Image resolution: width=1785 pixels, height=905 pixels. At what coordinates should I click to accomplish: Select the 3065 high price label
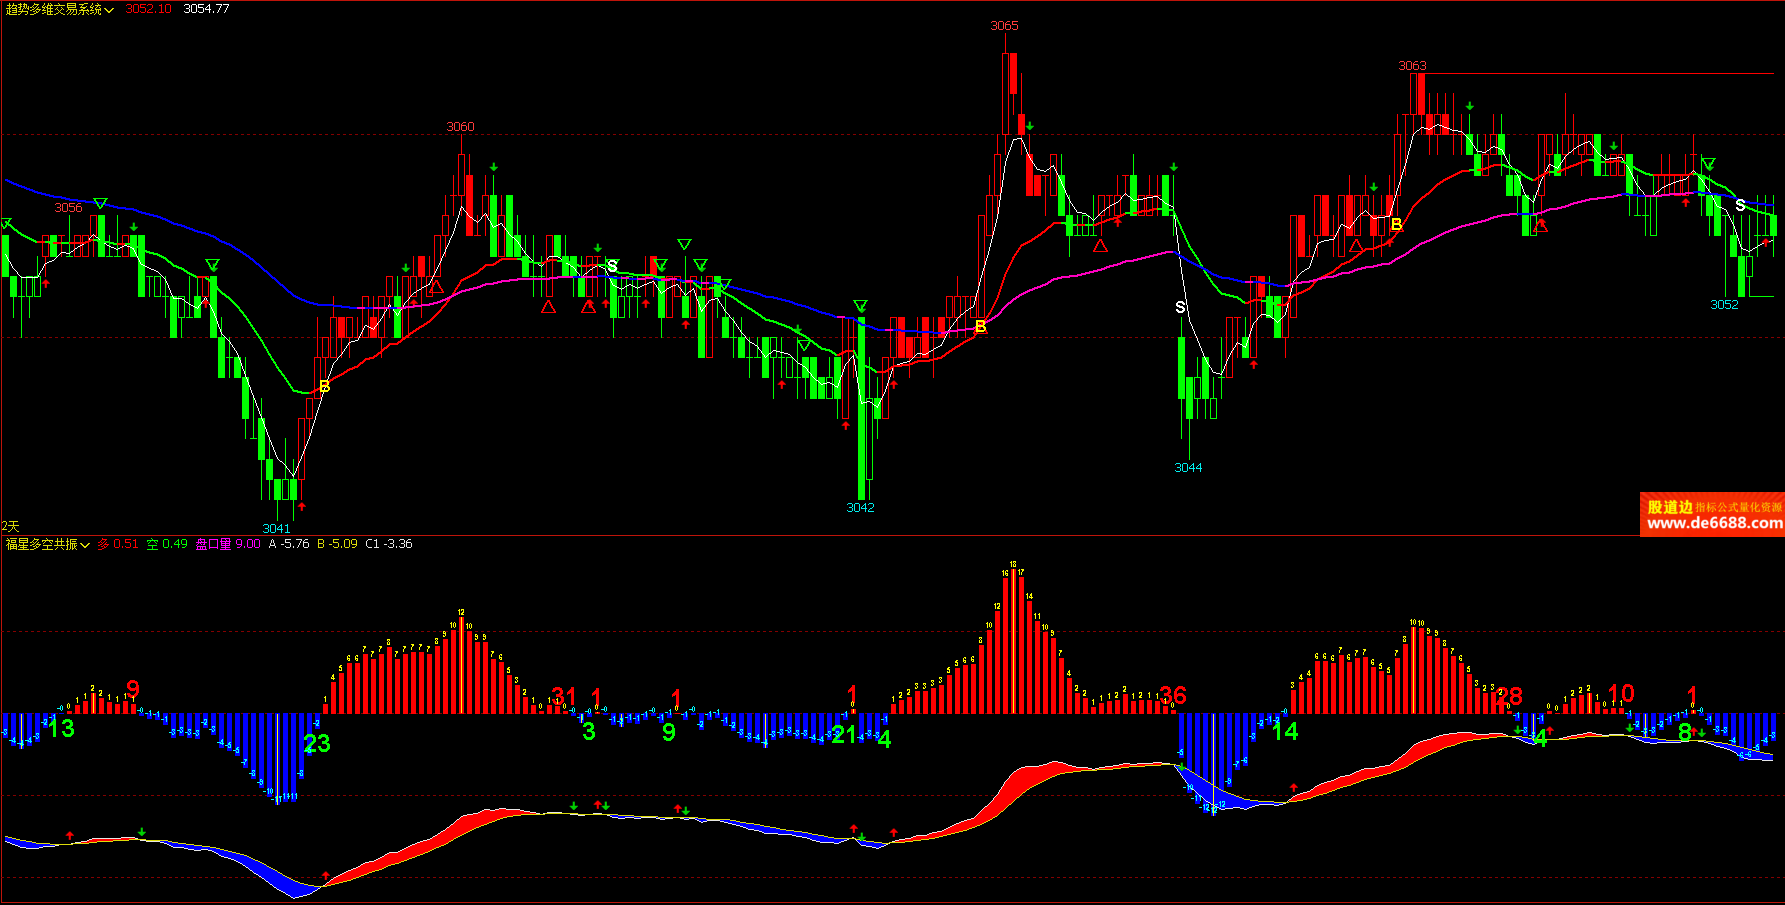coord(1004,26)
